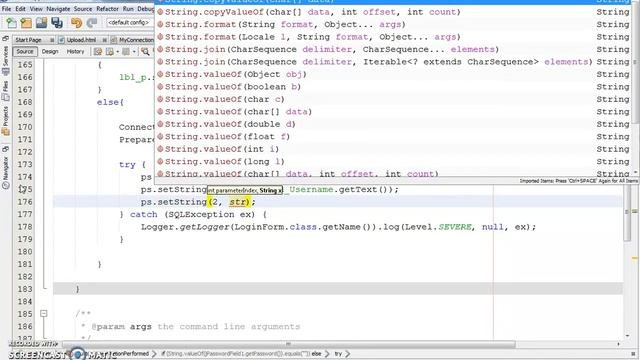Click the else breadcrumb item
This screenshot has width=640, height=360.
tap(316, 354)
